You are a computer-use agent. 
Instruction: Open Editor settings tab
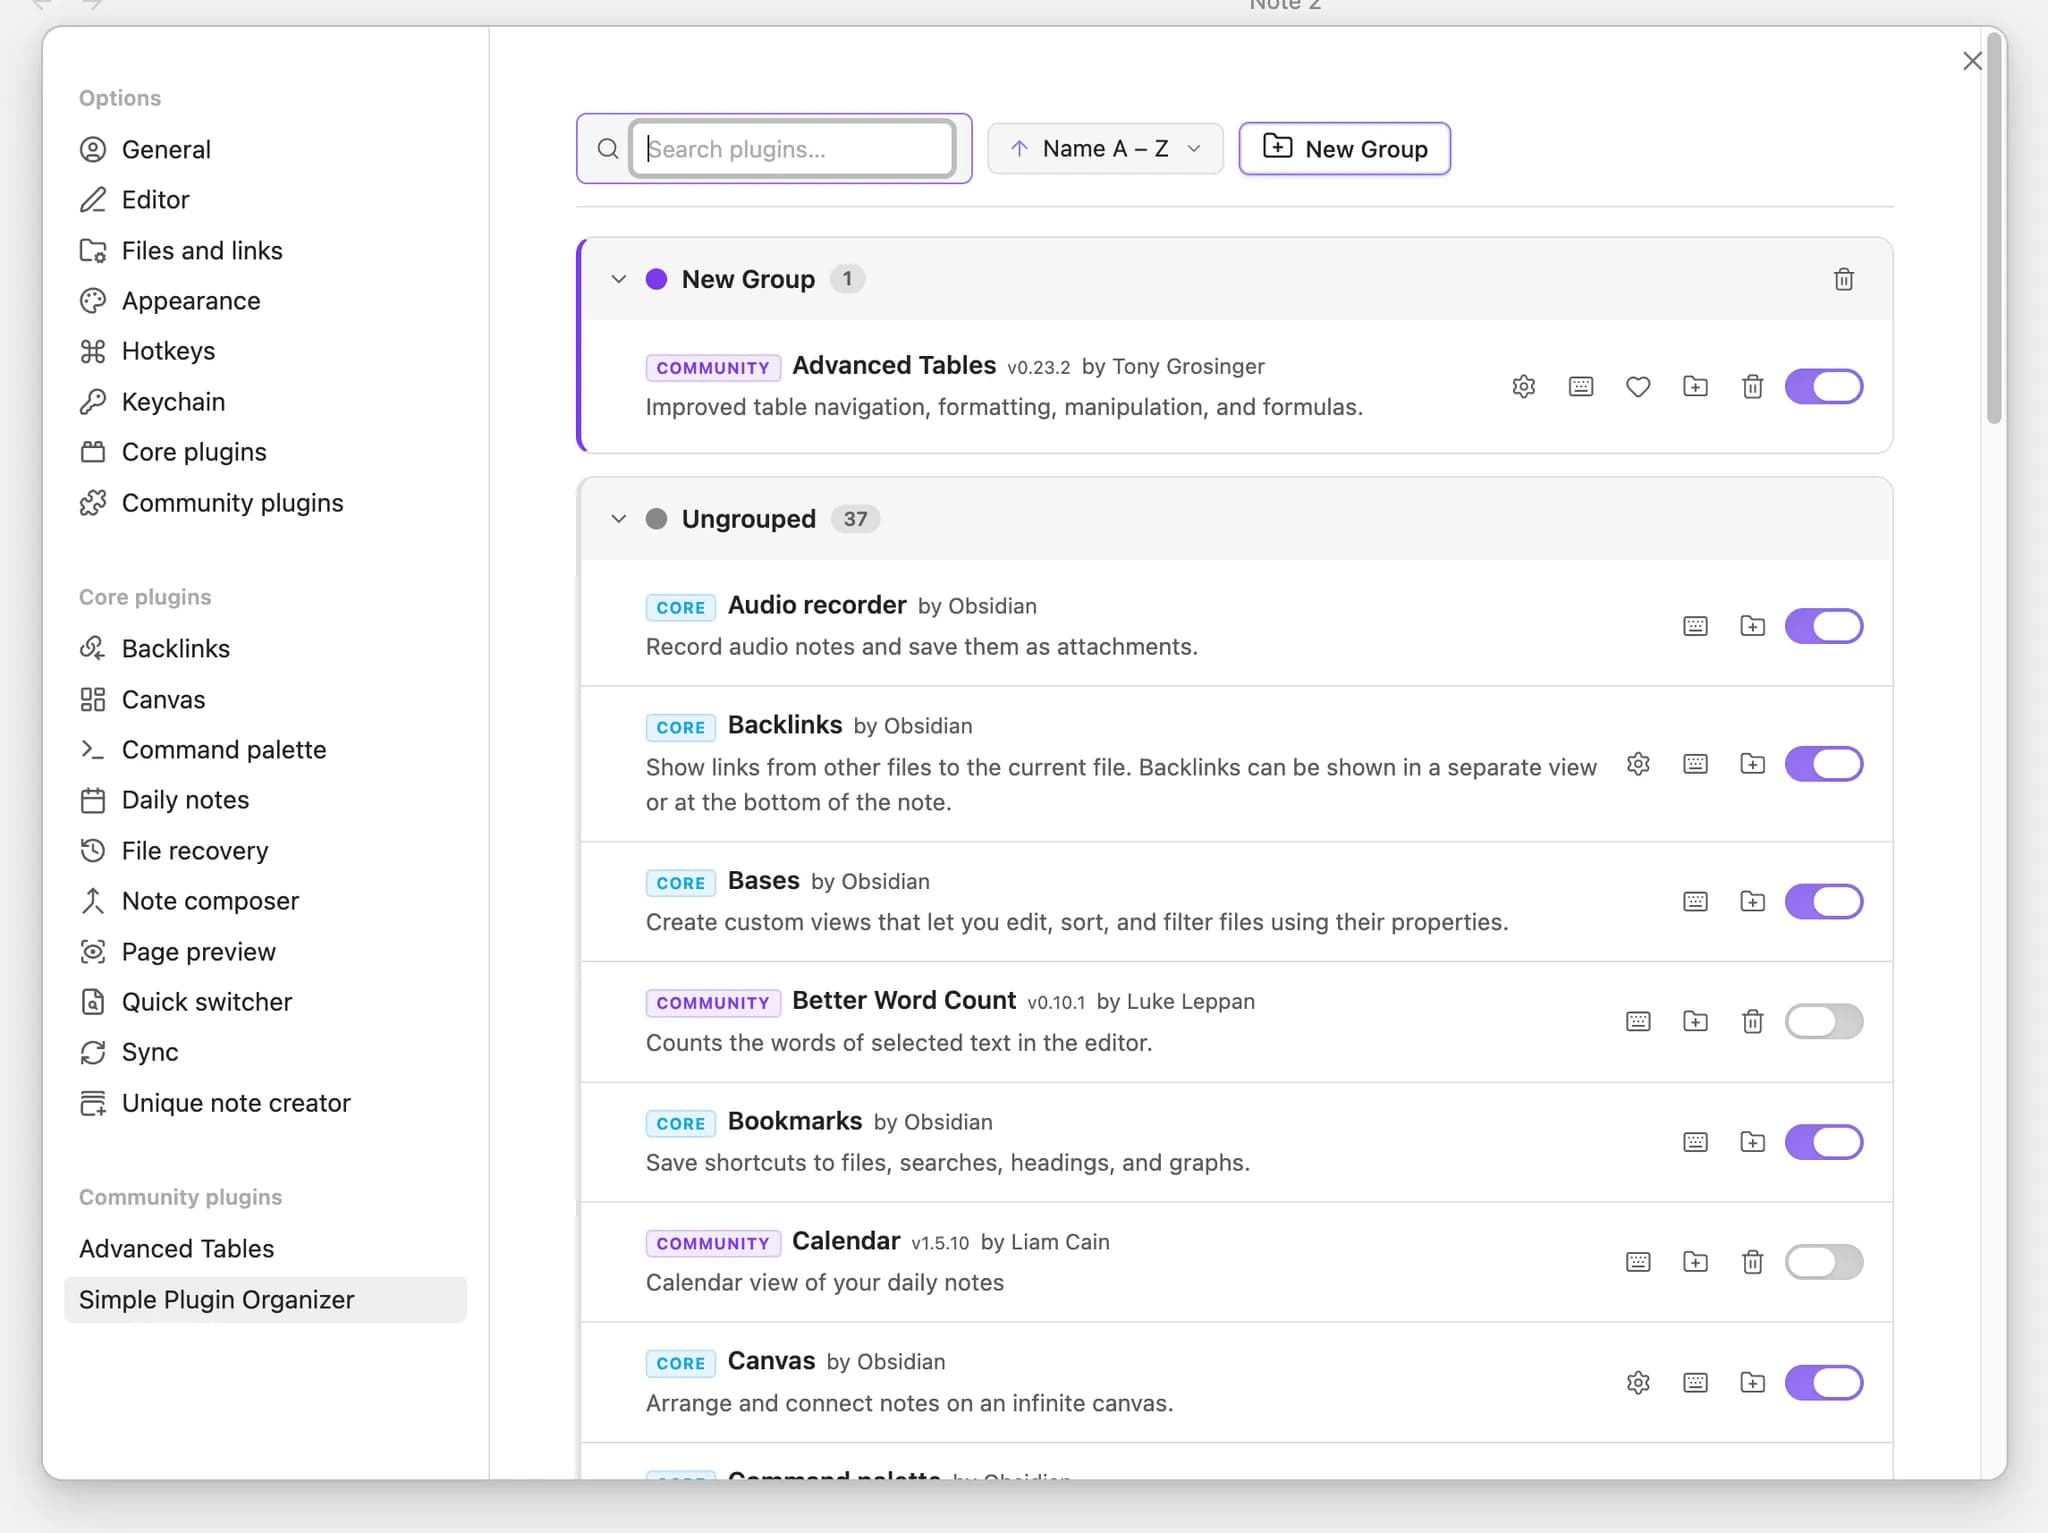[265, 200]
